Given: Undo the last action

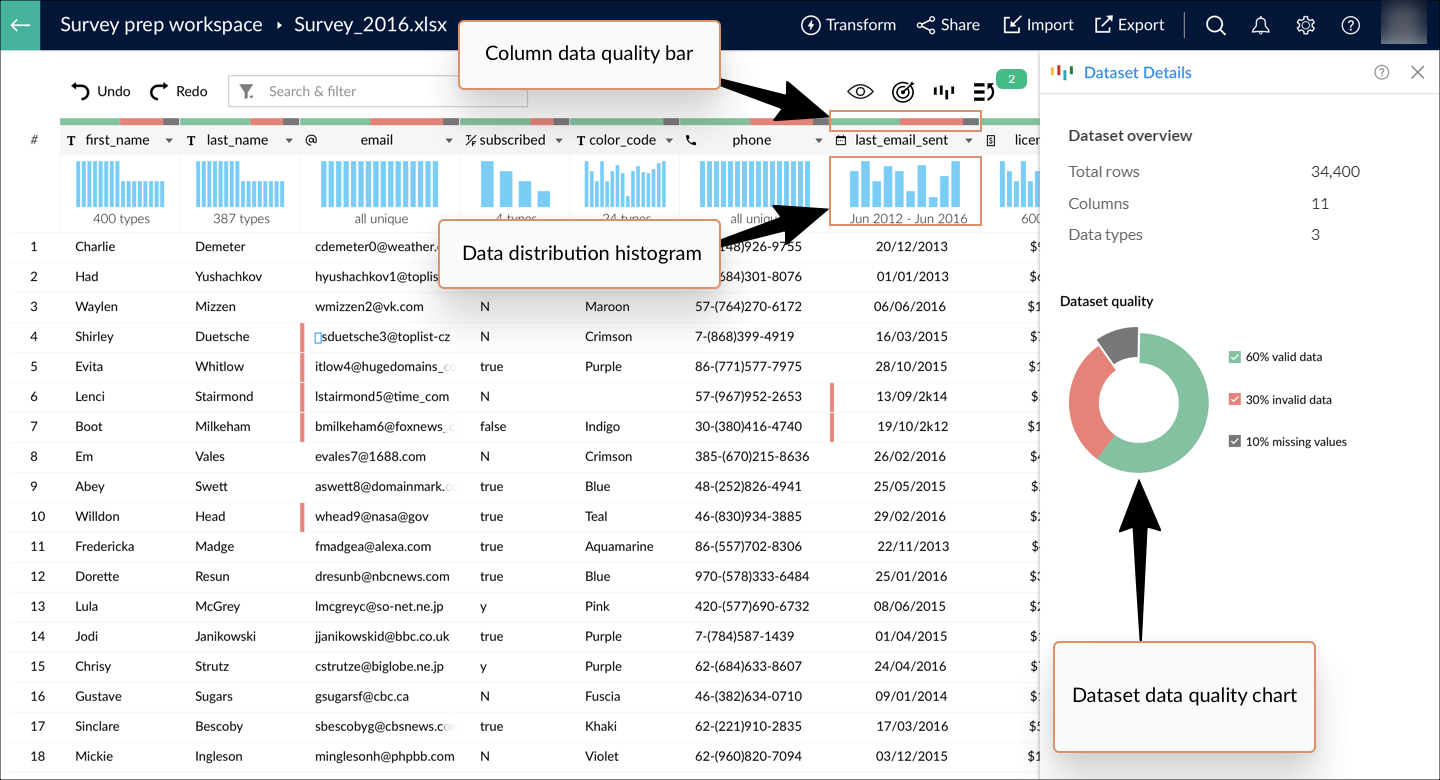Looking at the screenshot, I should coord(99,91).
